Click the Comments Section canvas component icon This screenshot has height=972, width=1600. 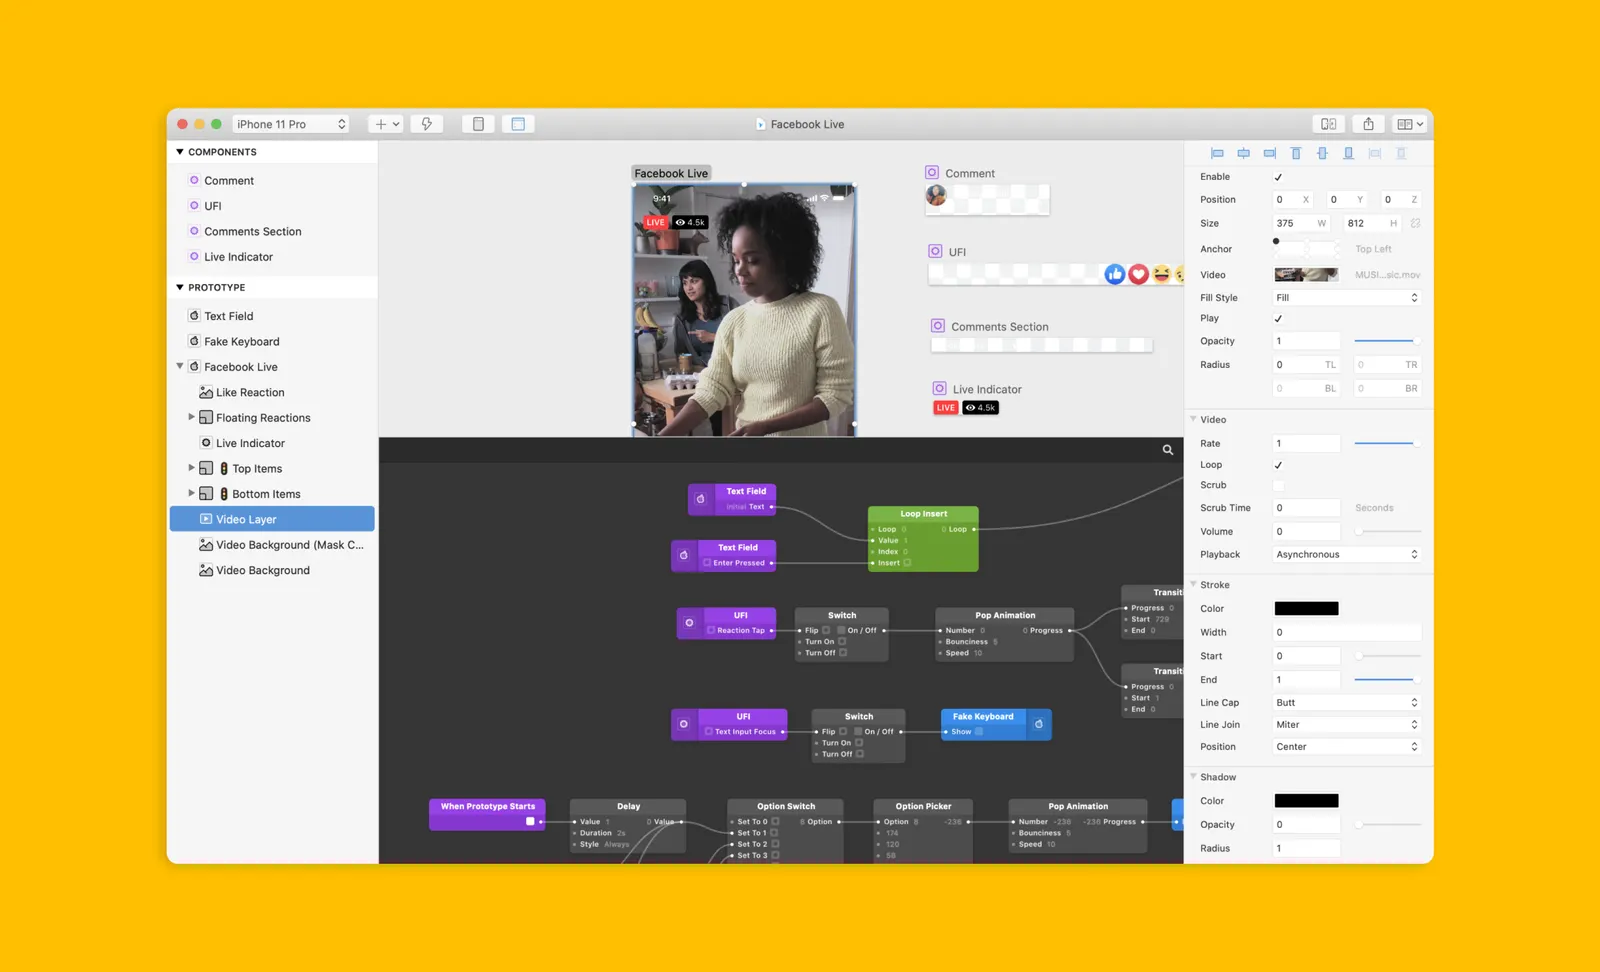point(938,326)
